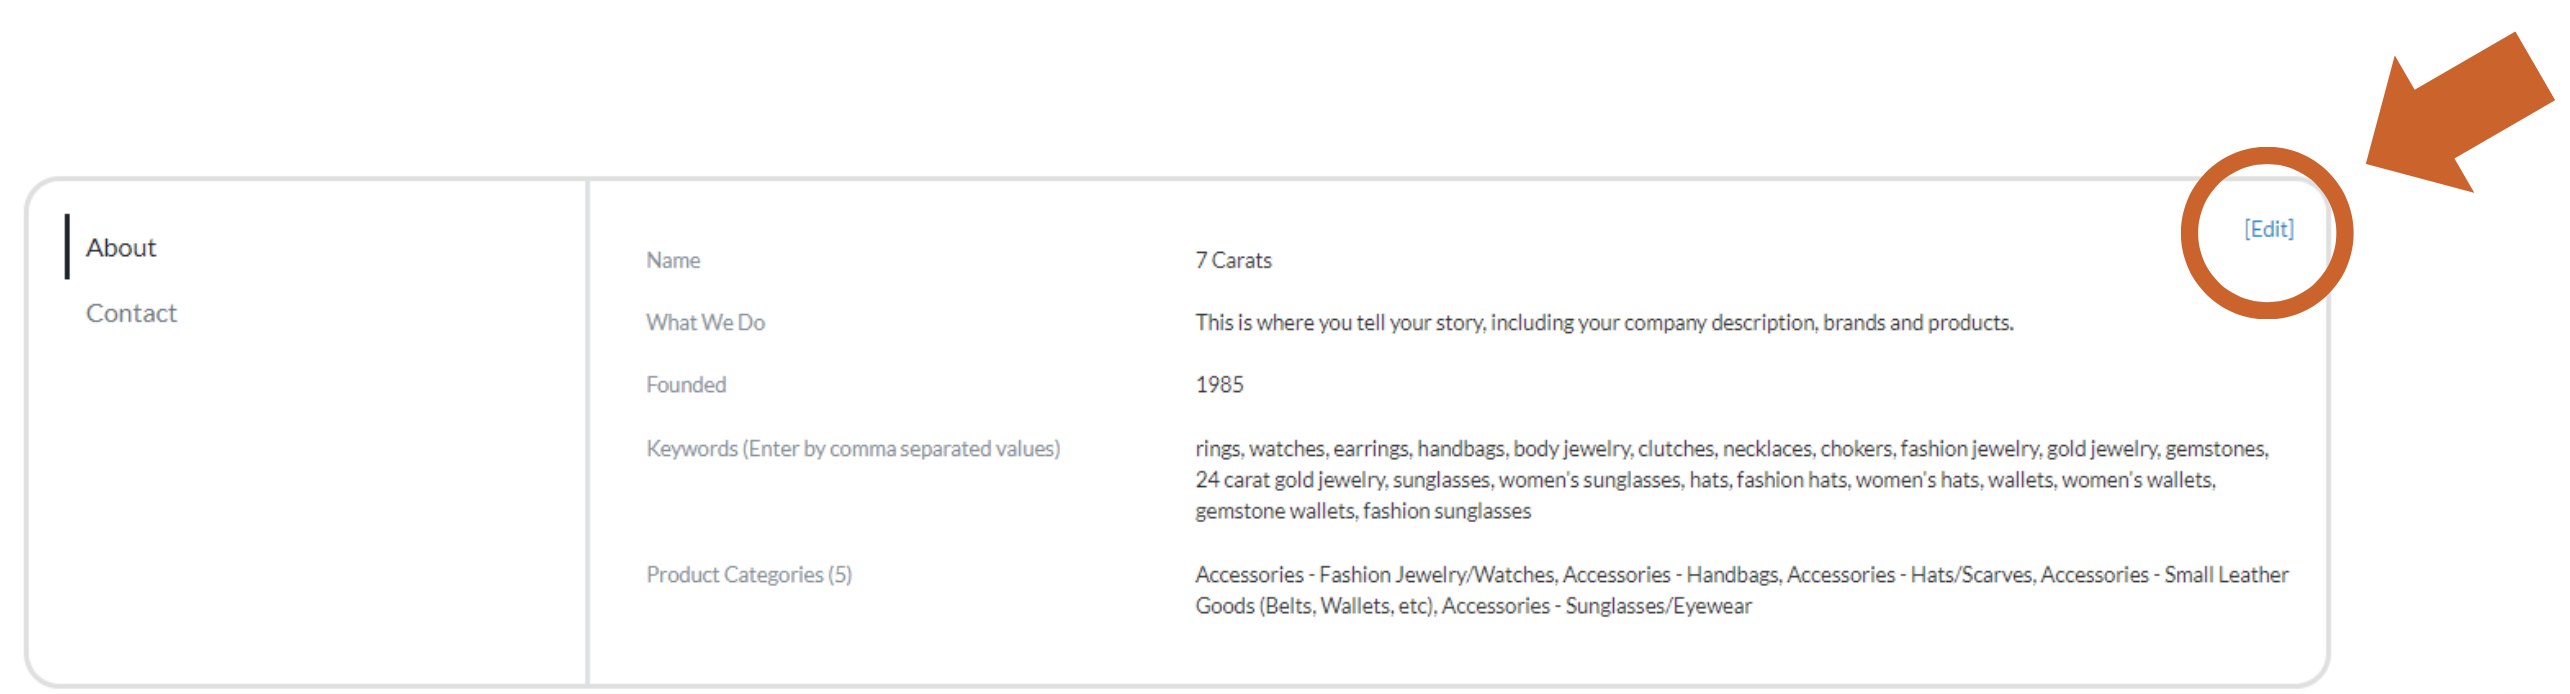Switch to the Contact tab
Image resolution: width=2570 pixels, height=694 pixels.
(x=131, y=313)
